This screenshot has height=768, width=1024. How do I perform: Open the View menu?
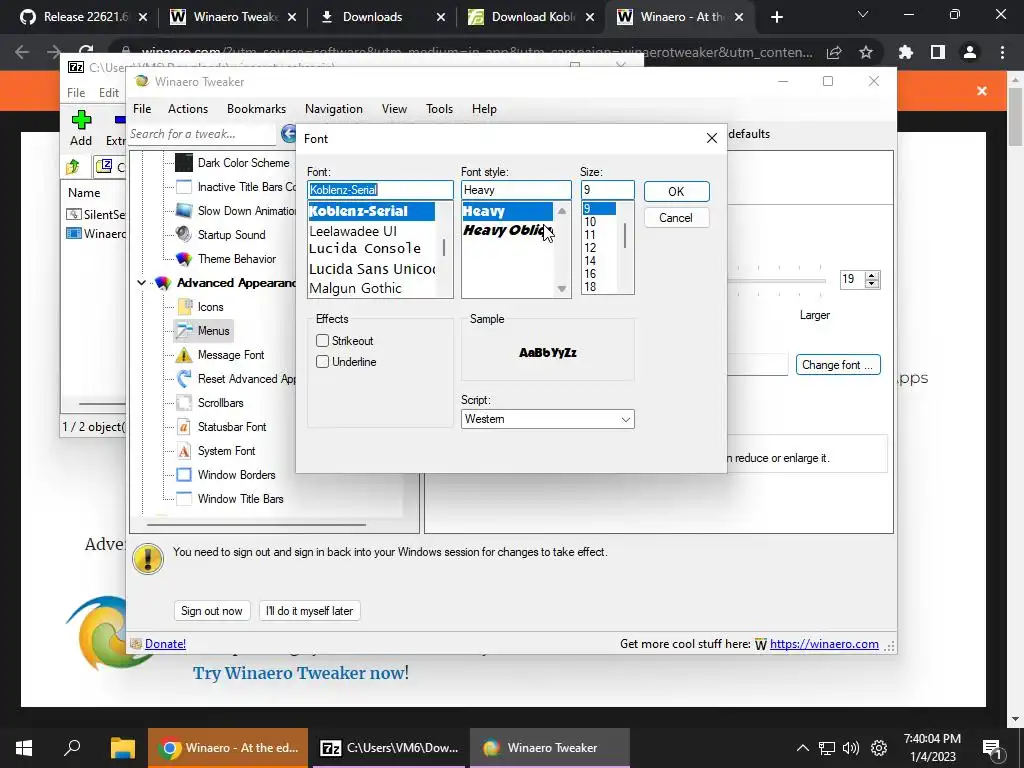point(394,109)
